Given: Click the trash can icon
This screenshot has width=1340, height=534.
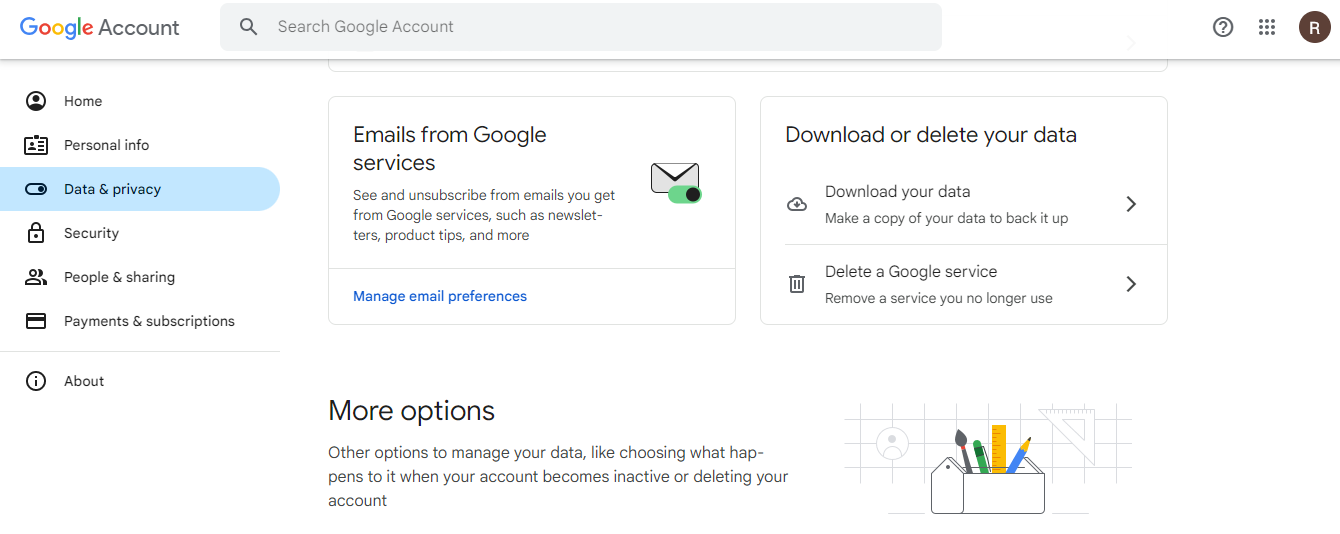Looking at the screenshot, I should click(x=797, y=284).
